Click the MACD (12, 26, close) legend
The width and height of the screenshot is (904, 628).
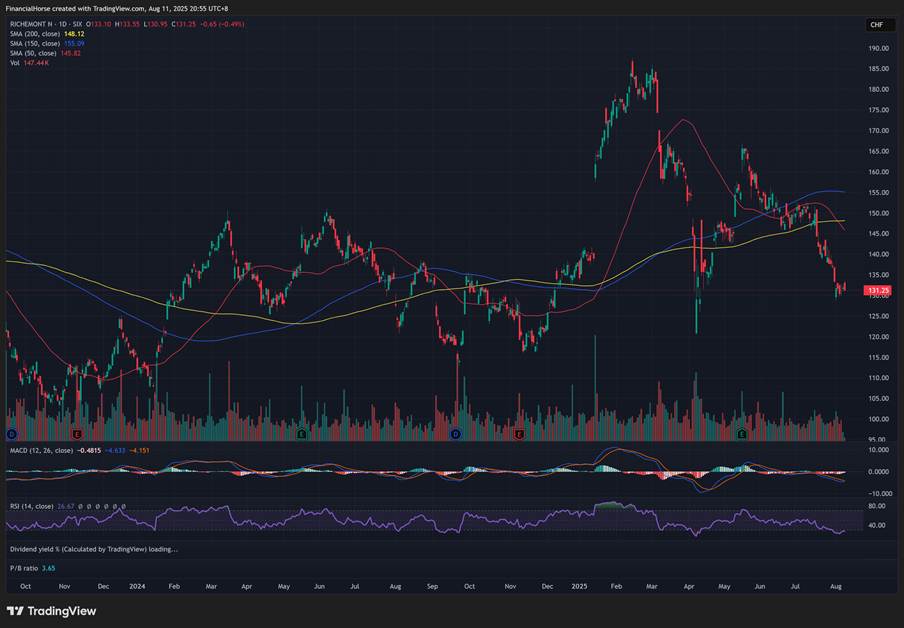pos(42,450)
